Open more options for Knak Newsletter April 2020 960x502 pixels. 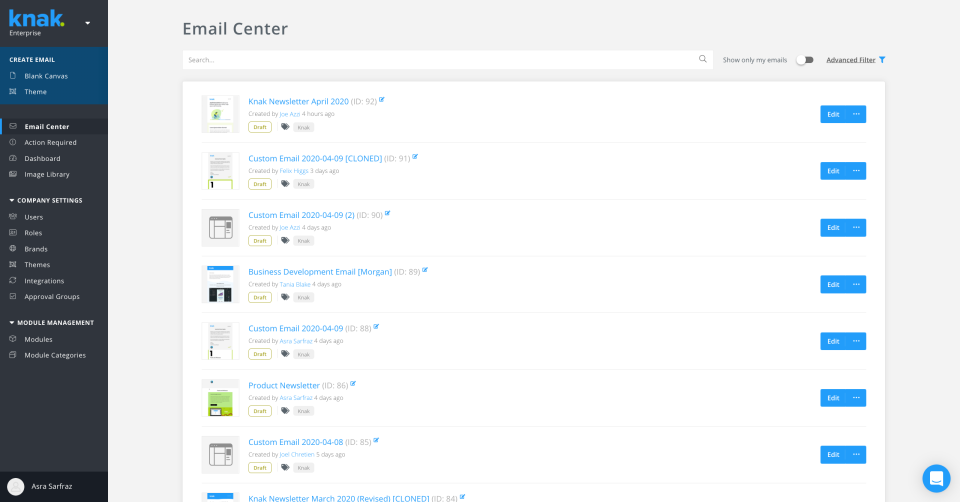856,114
